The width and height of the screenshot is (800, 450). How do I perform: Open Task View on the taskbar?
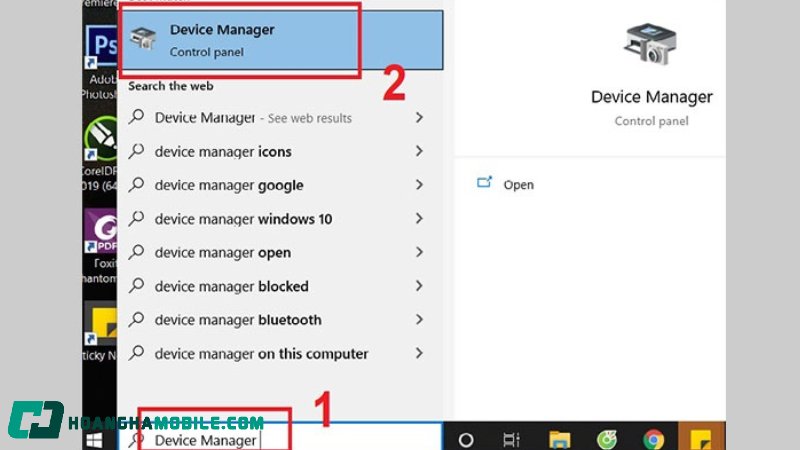(511, 440)
